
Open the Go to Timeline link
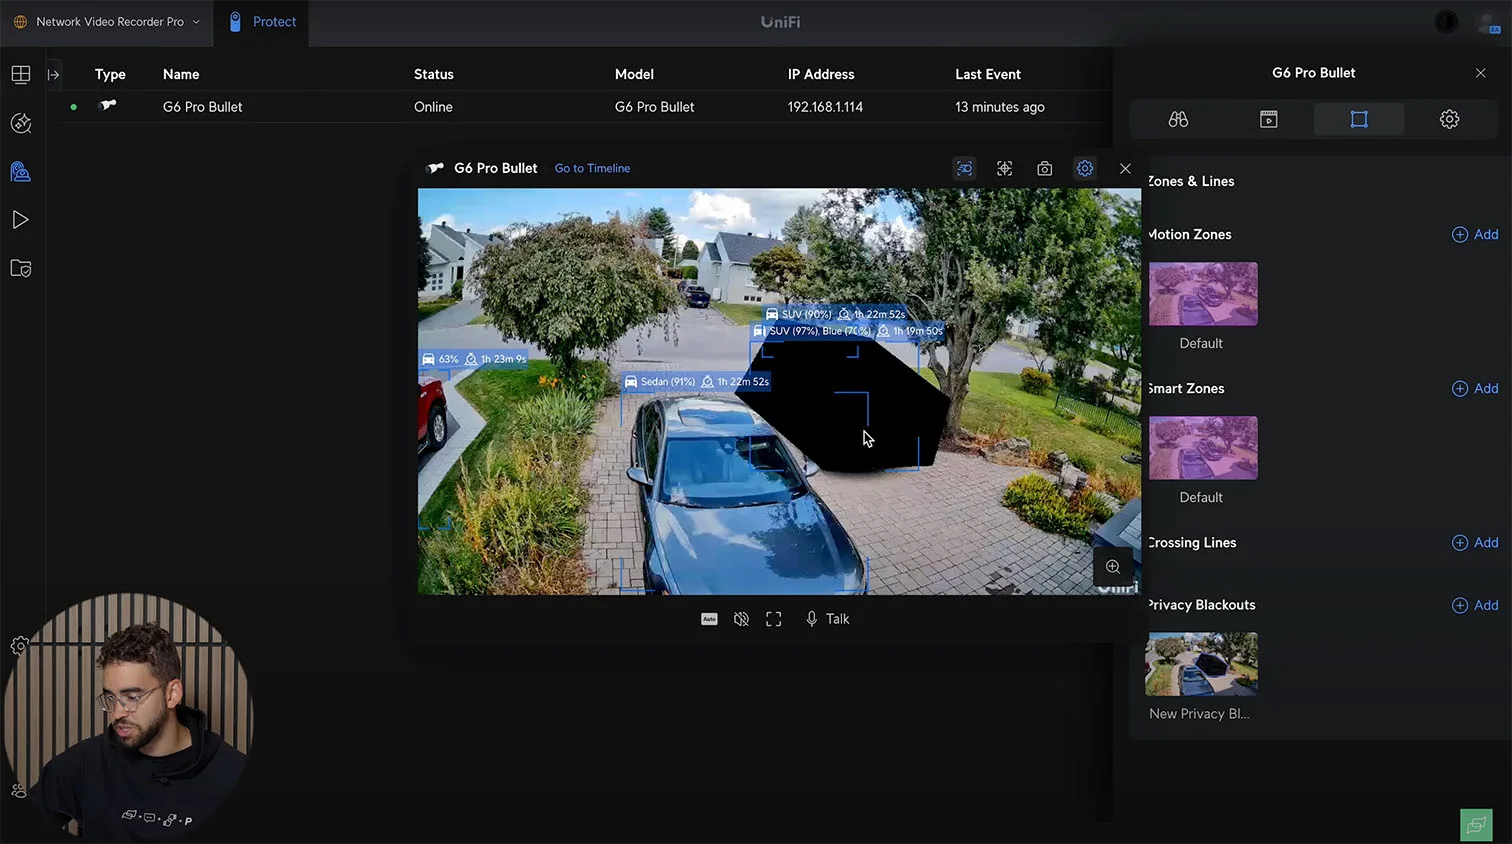point(592,168)
